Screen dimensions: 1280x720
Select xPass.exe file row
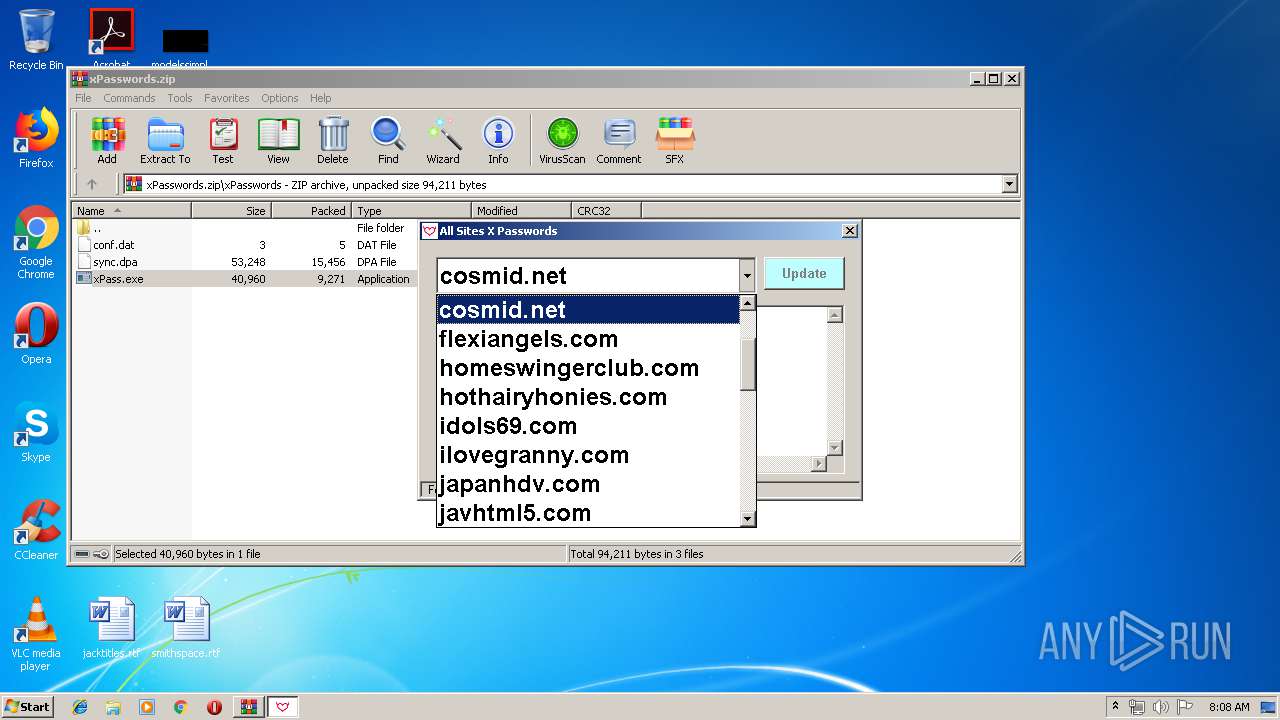click(x=244, y=279)
